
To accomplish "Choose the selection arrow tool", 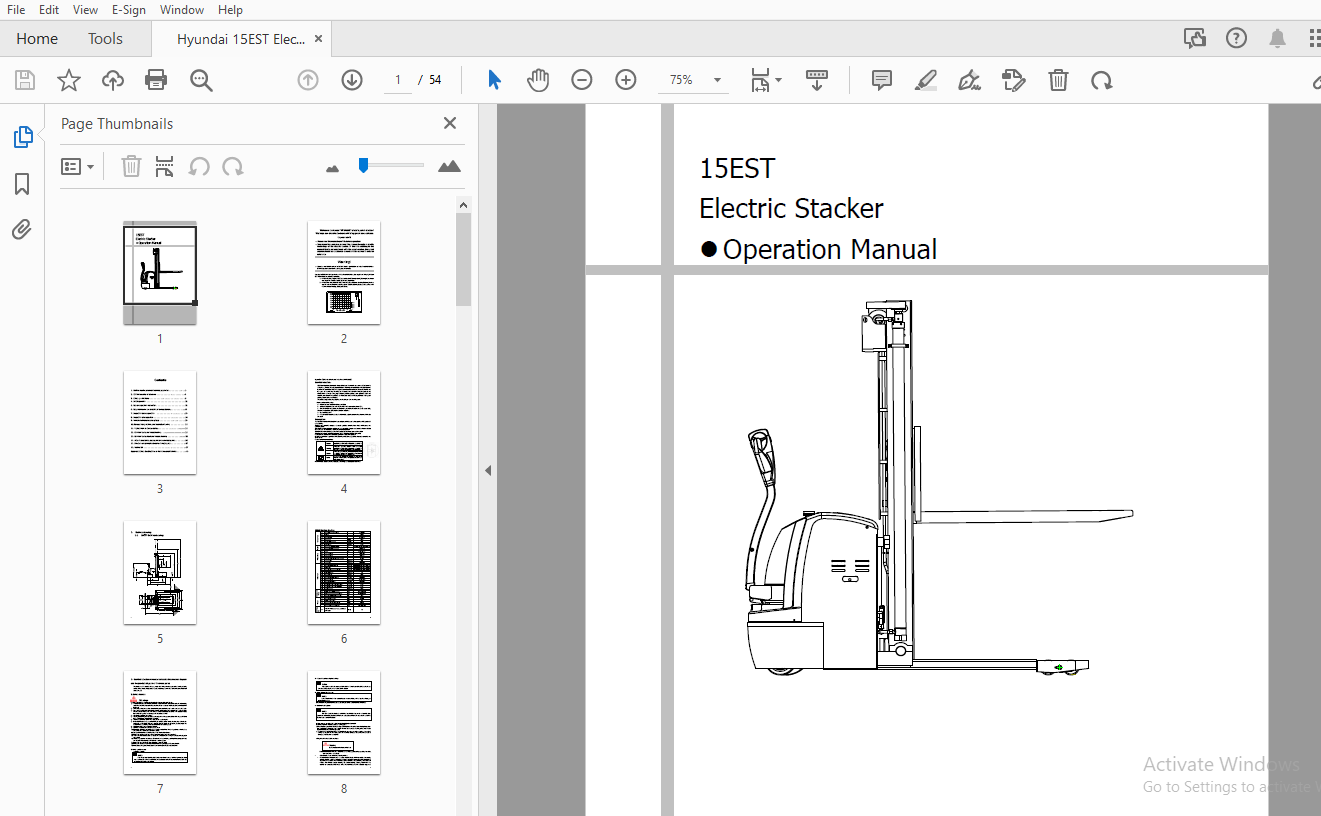I will pos(494,80).
